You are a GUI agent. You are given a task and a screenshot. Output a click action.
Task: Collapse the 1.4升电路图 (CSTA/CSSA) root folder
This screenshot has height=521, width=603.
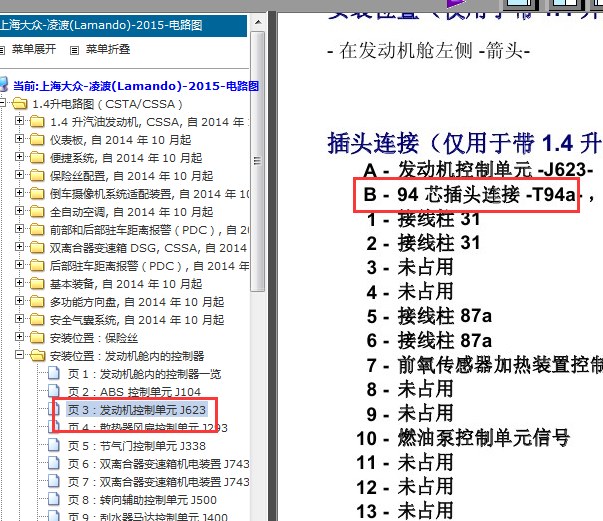click(2, 103)
